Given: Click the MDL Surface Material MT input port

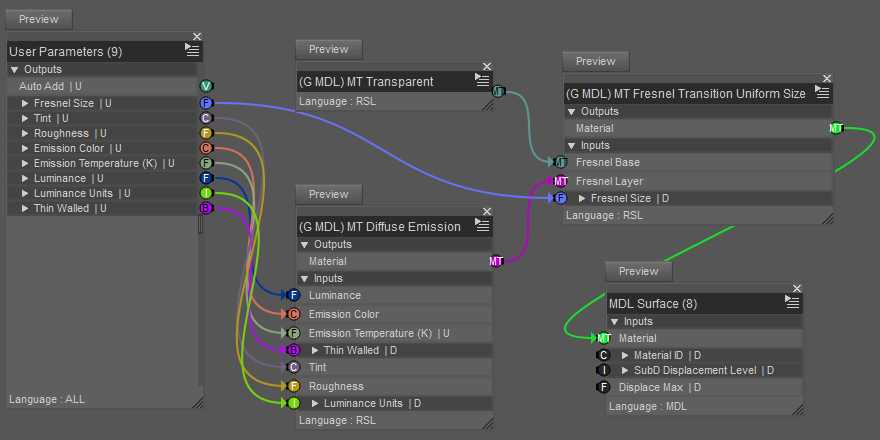Looking at the screenshot, I should [603, 338].
